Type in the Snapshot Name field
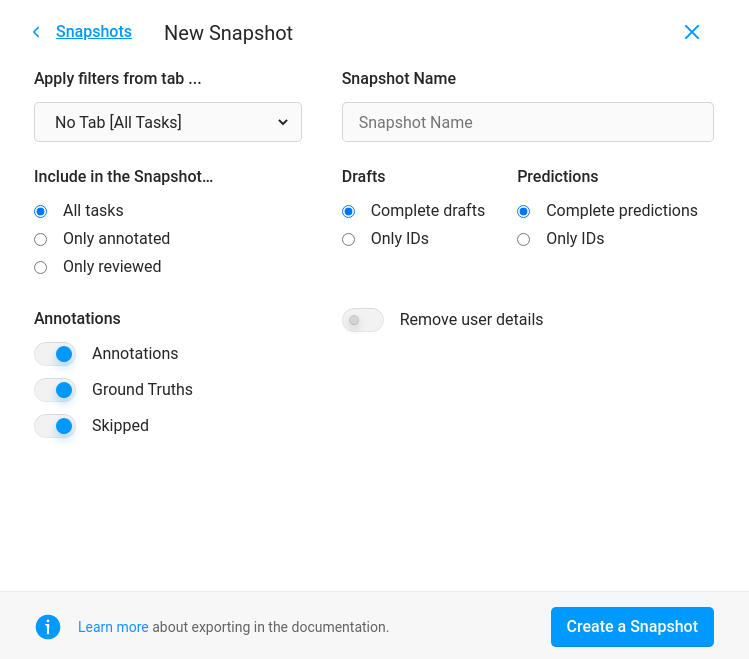The width and height of the screenshot is (749, 659). [527, 122]
